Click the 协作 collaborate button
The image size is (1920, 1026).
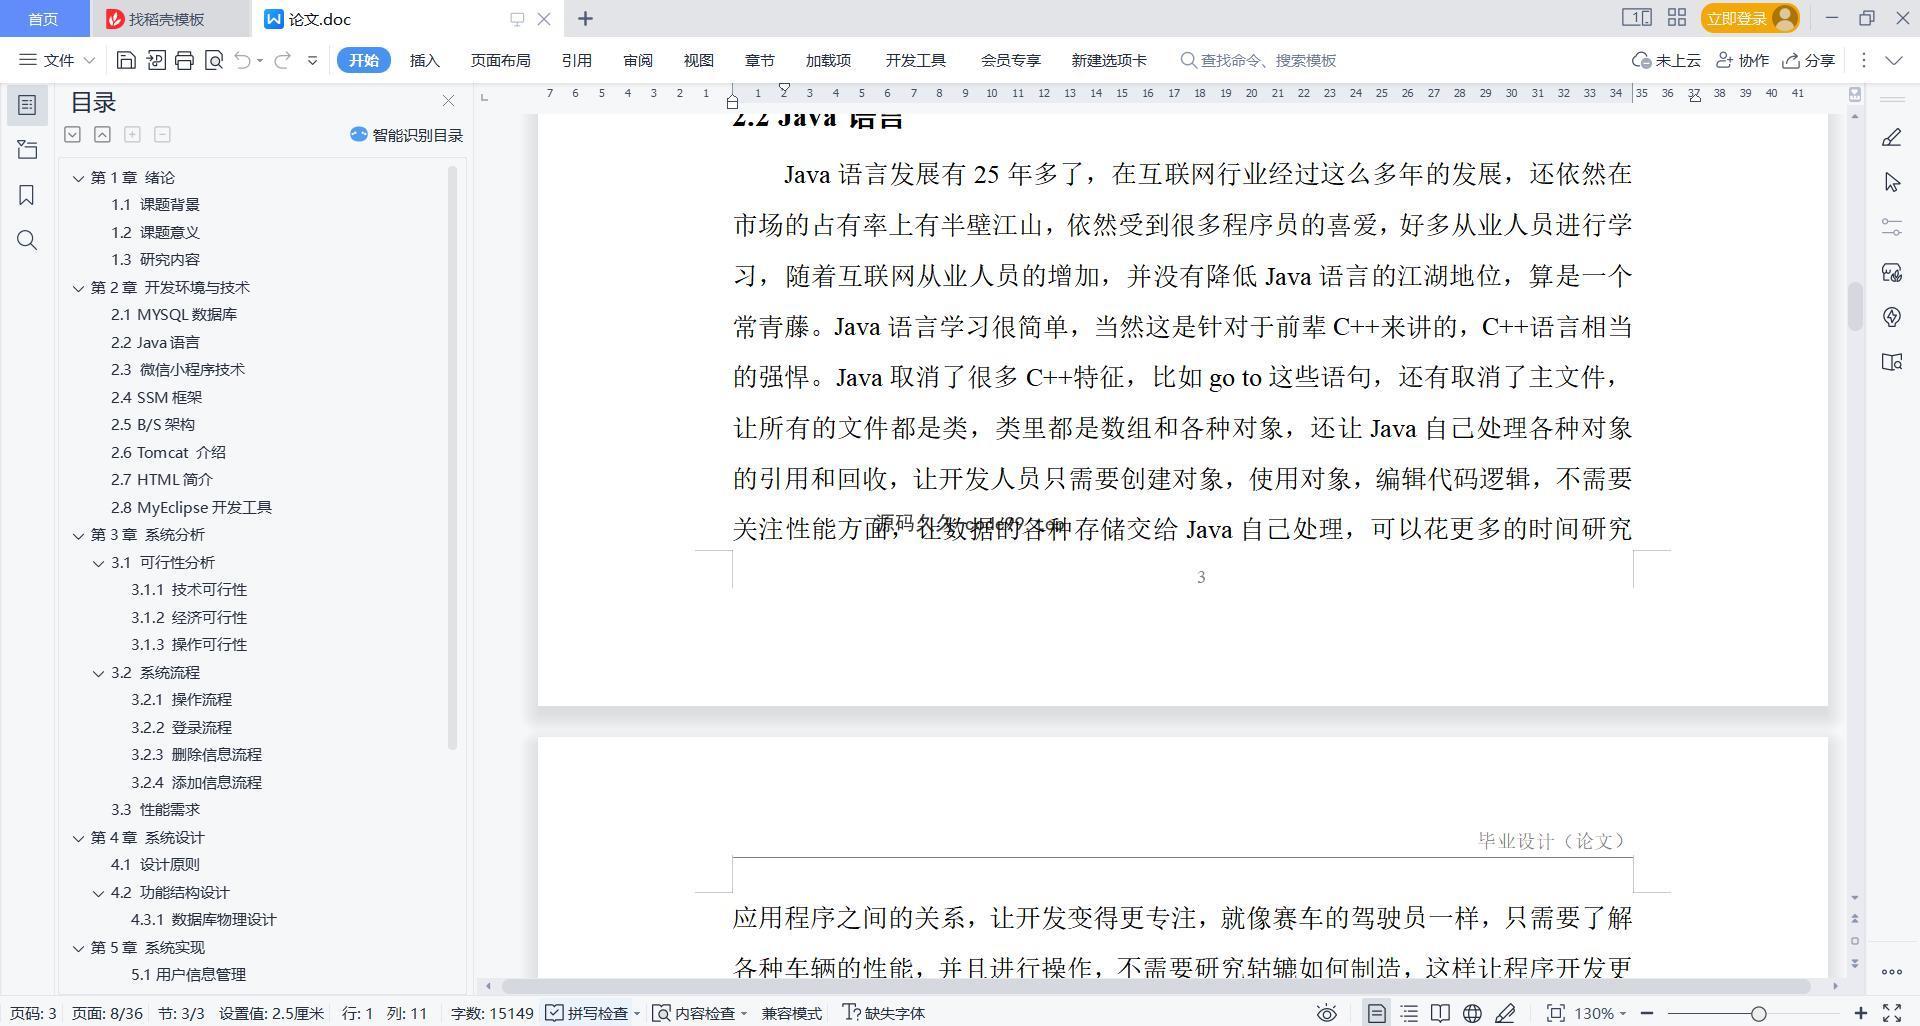[1742, 60]
